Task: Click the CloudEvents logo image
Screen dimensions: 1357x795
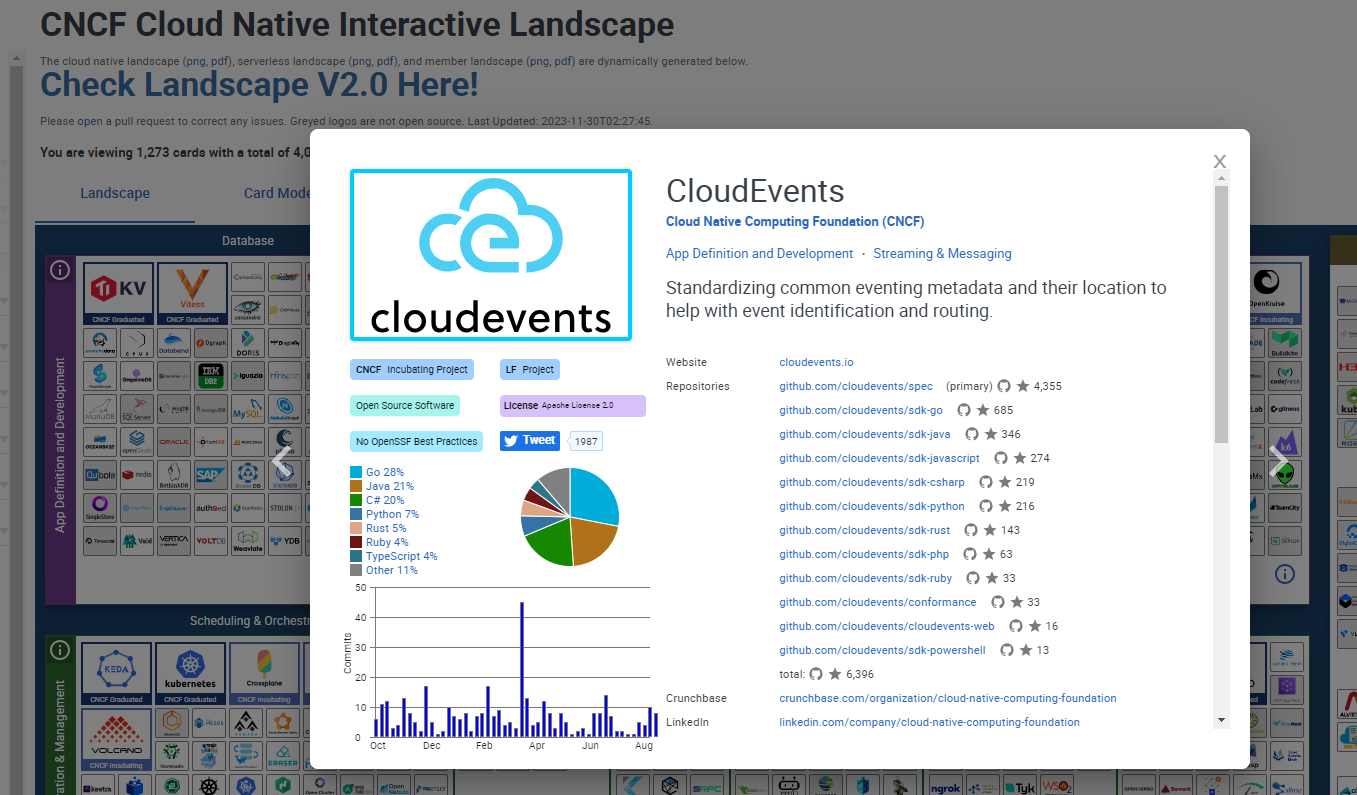Action: coord(491,255)
